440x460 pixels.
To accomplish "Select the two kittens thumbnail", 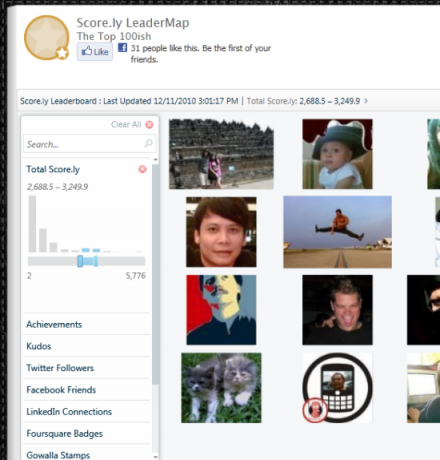I will pyautogui.click(x=221, y=388).
